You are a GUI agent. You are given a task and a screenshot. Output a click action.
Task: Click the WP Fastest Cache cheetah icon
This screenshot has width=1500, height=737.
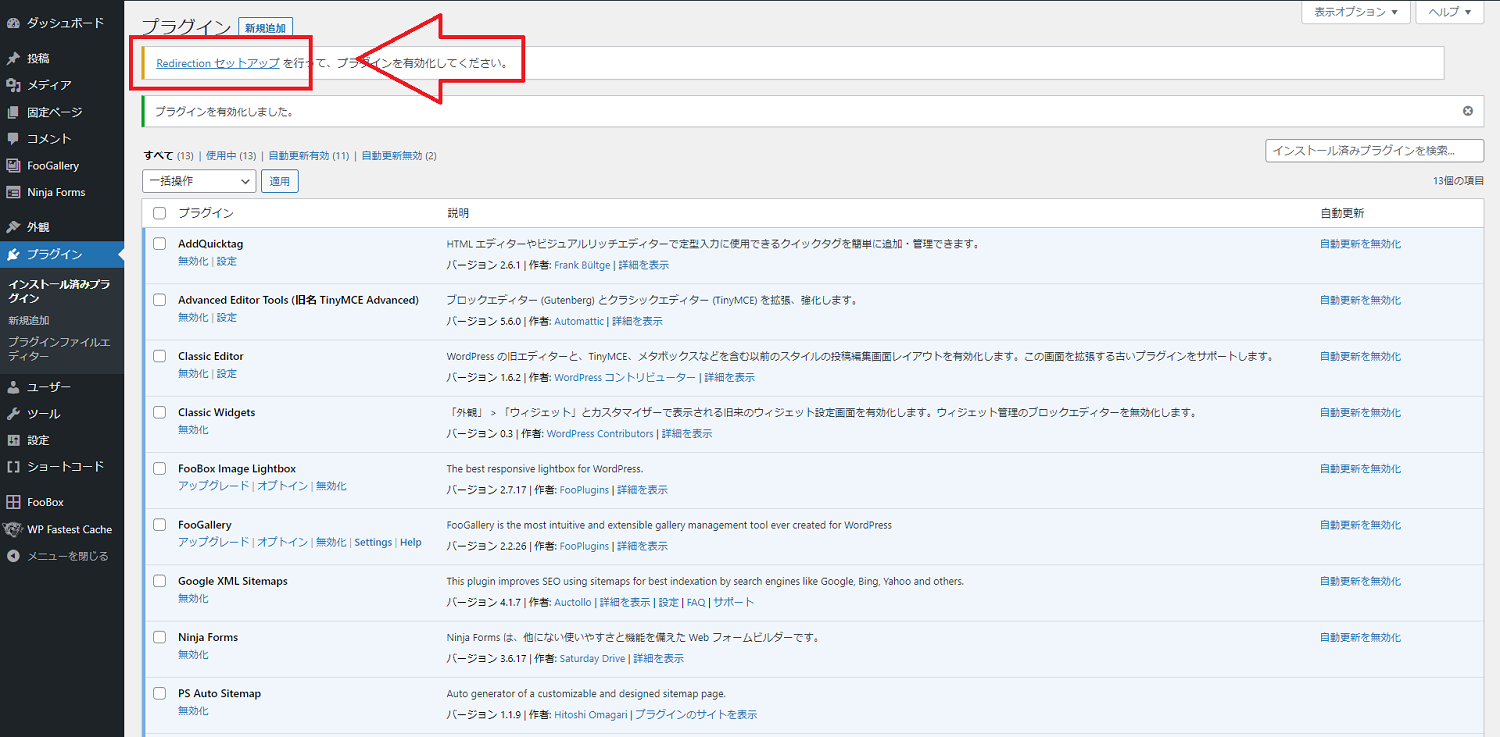click(x=13, y=529)
